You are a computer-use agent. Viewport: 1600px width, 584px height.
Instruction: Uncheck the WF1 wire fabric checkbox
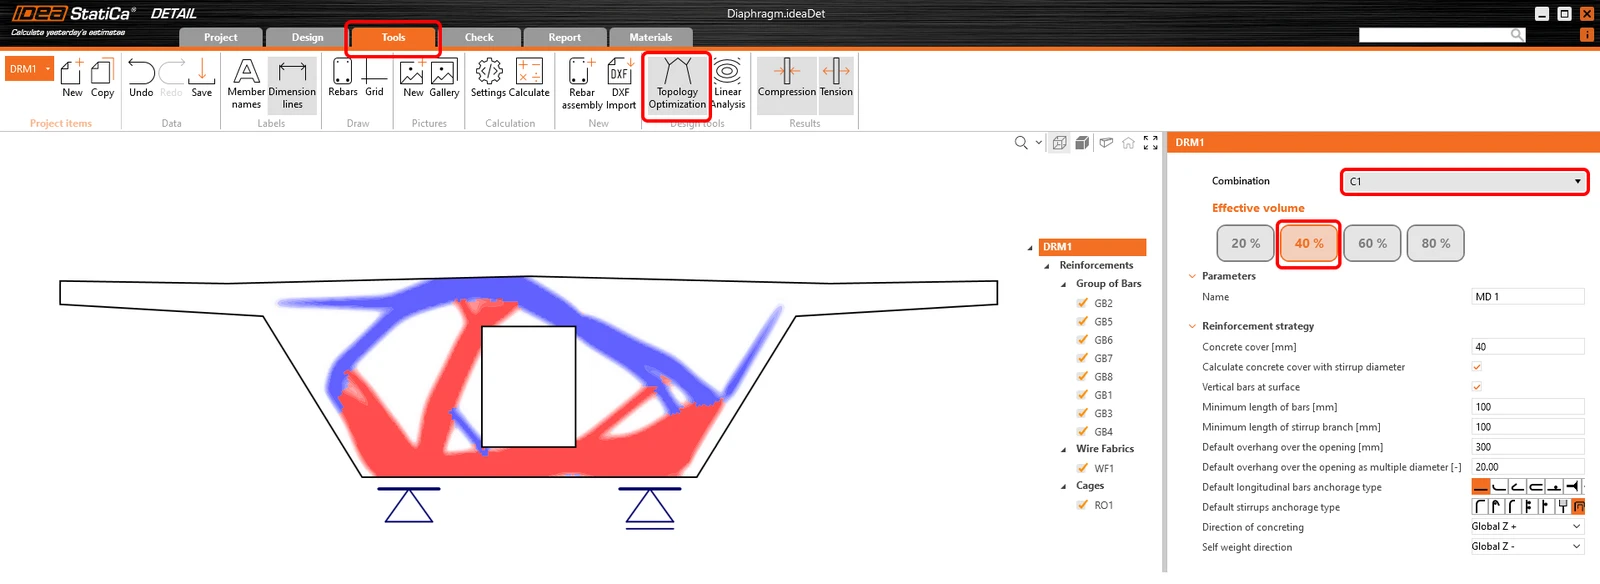pyautogui.click(x=1082, y=468)
